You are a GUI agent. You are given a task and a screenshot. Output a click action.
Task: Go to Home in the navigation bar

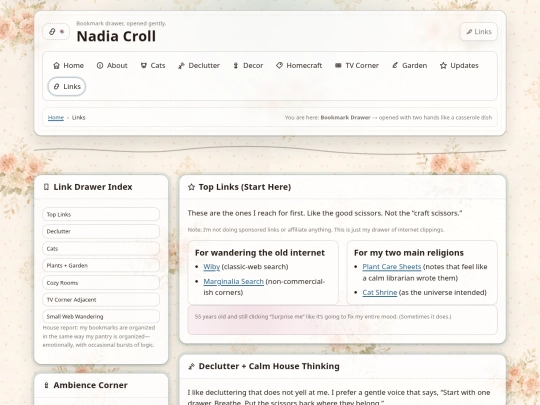pyautogui.click(x=69, y=65)
